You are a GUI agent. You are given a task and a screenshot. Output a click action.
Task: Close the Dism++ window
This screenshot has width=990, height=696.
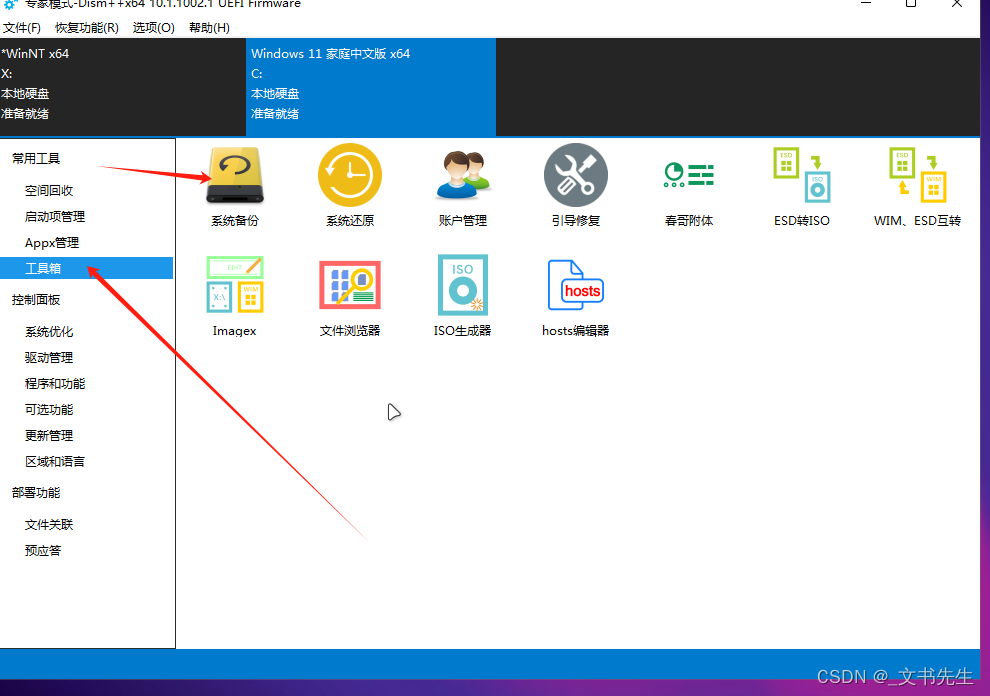point(957,3)
